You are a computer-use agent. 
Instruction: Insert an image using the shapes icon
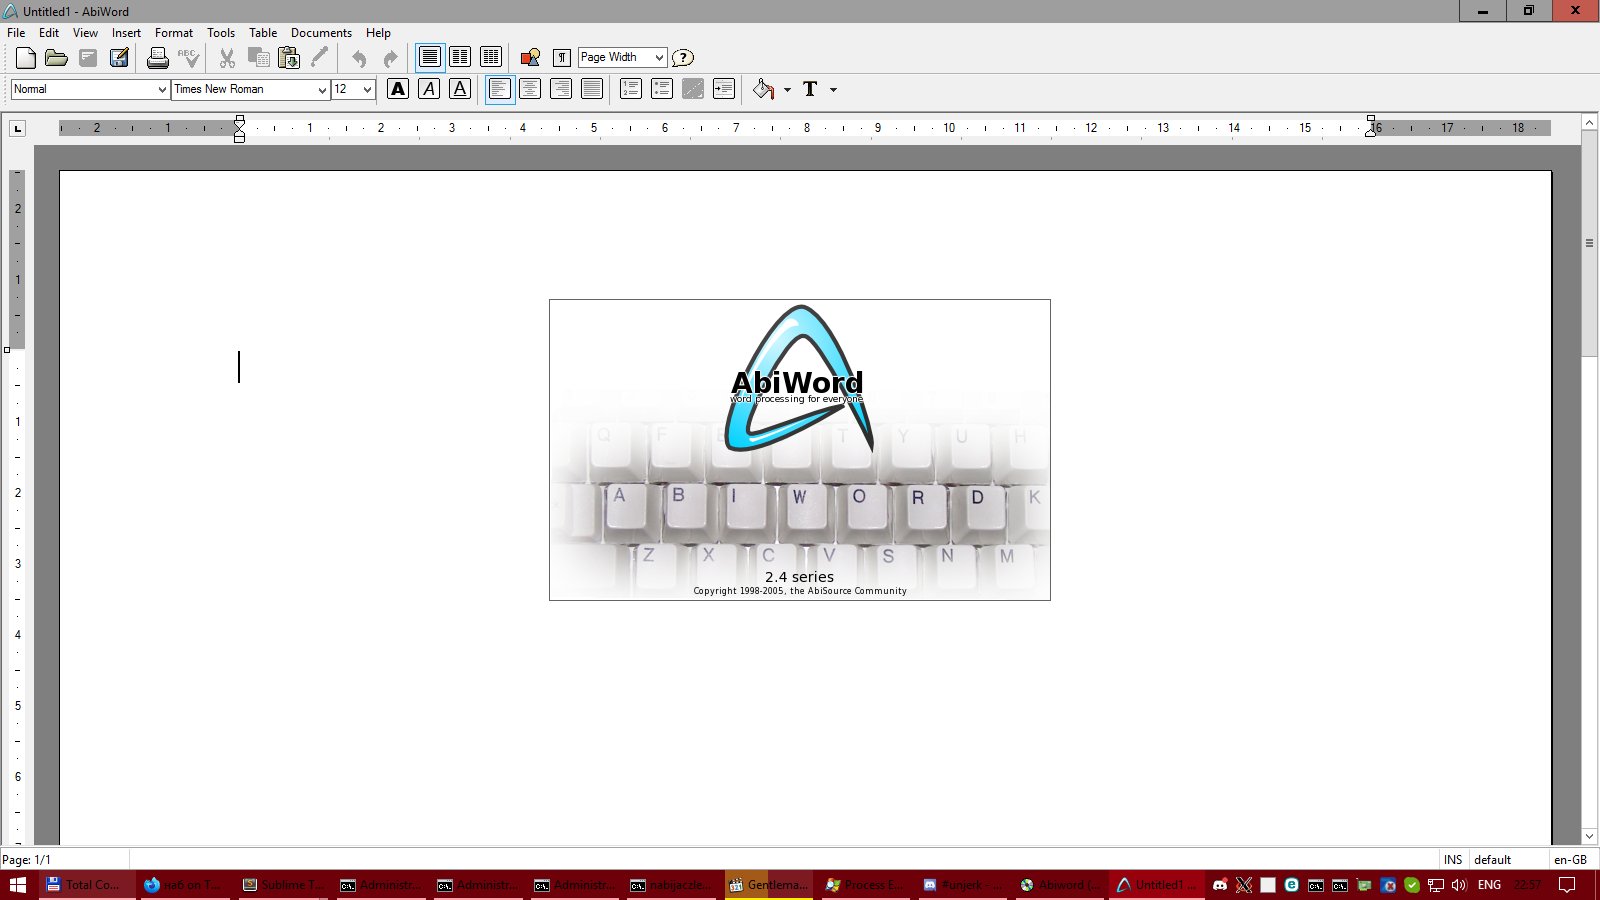pyautogui.click(x=530, y=58)
